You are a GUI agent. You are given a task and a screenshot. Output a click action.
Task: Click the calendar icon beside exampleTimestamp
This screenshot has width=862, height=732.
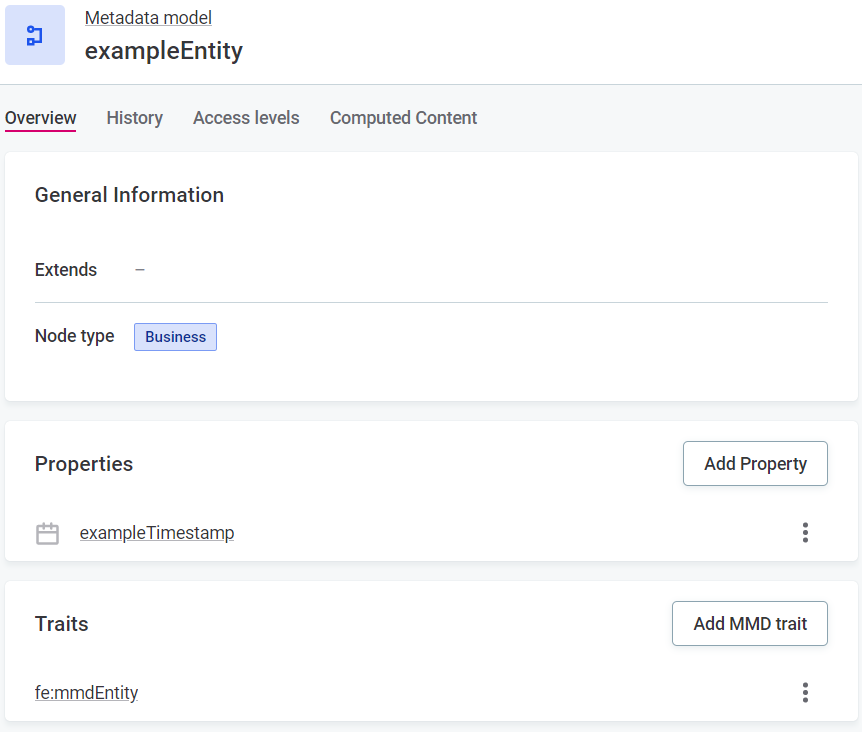[x=47, y=533]
